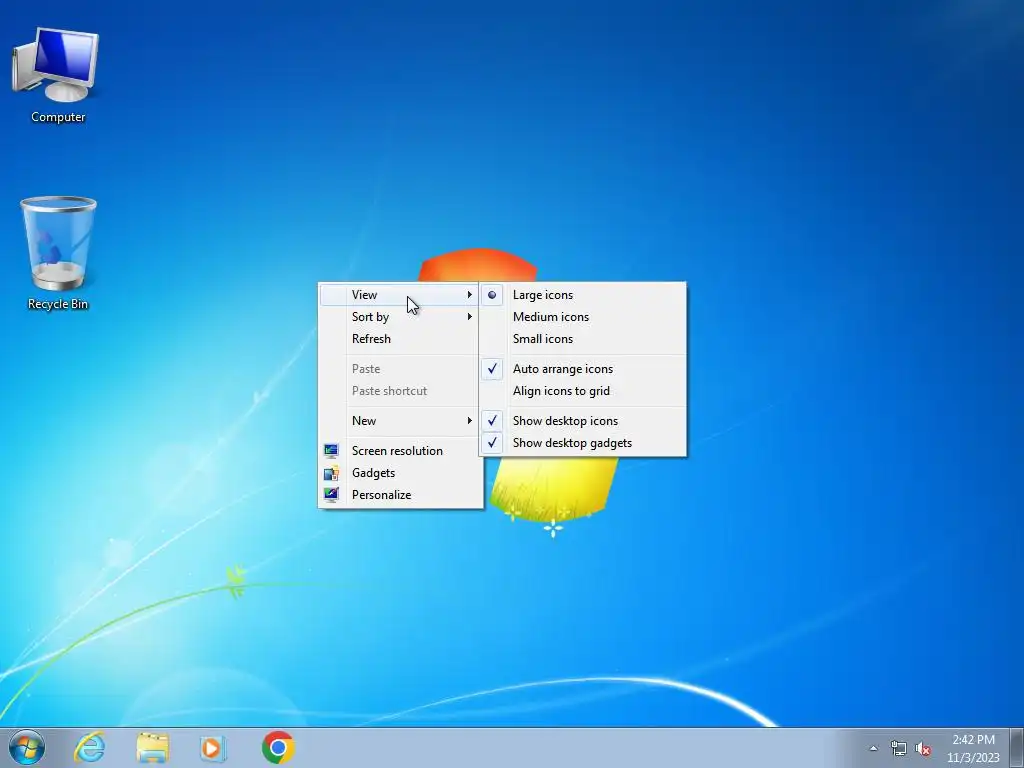Switch to Medium icons view
This screenshot has height=768, width=1024.
(583, 317)
